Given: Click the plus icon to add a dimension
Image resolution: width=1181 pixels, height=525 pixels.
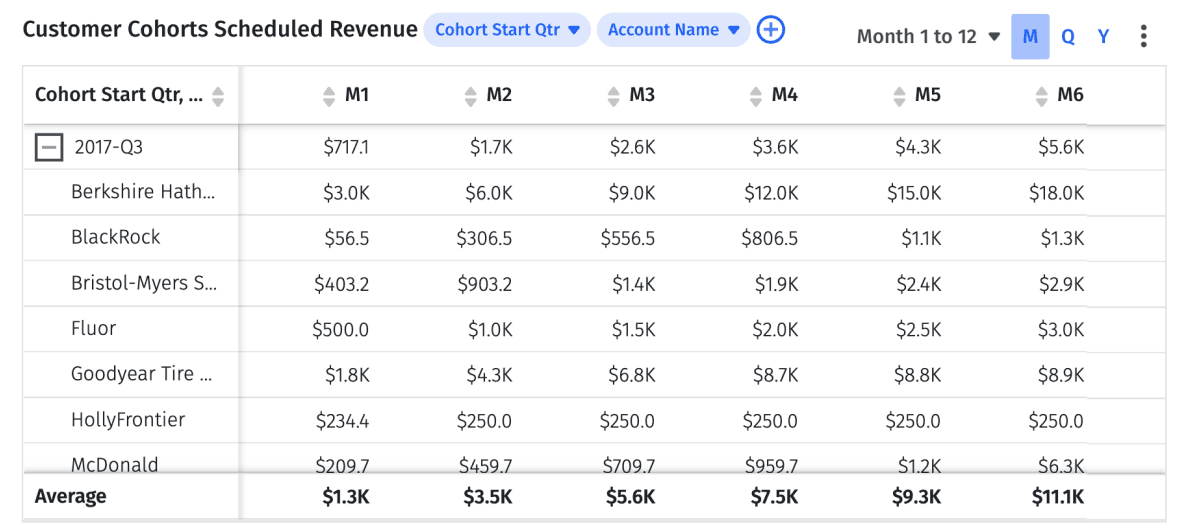Looking at the screenshot, I should pos(770,30).
